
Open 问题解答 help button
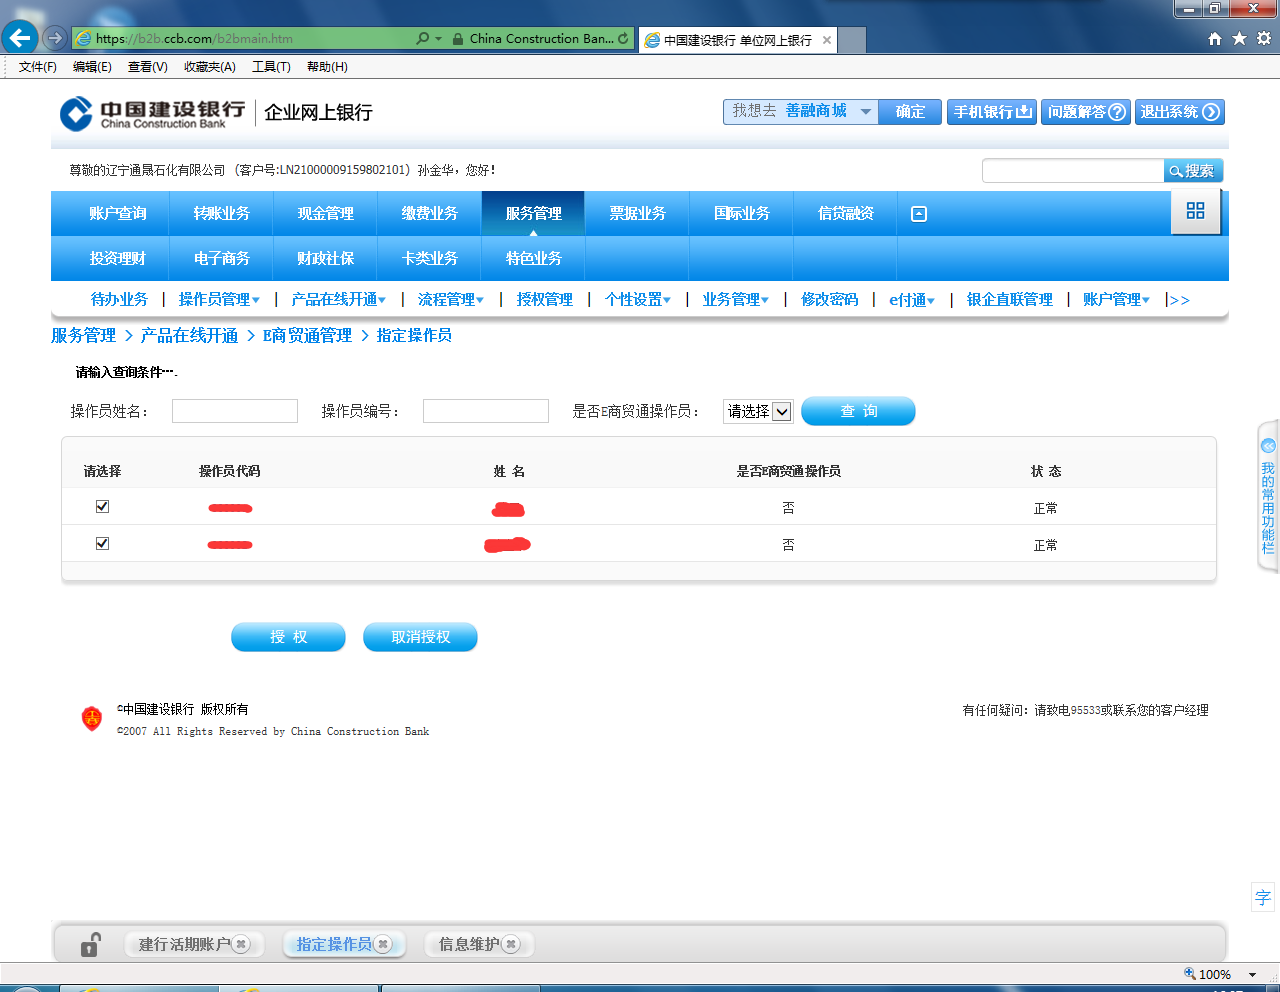1086,112
